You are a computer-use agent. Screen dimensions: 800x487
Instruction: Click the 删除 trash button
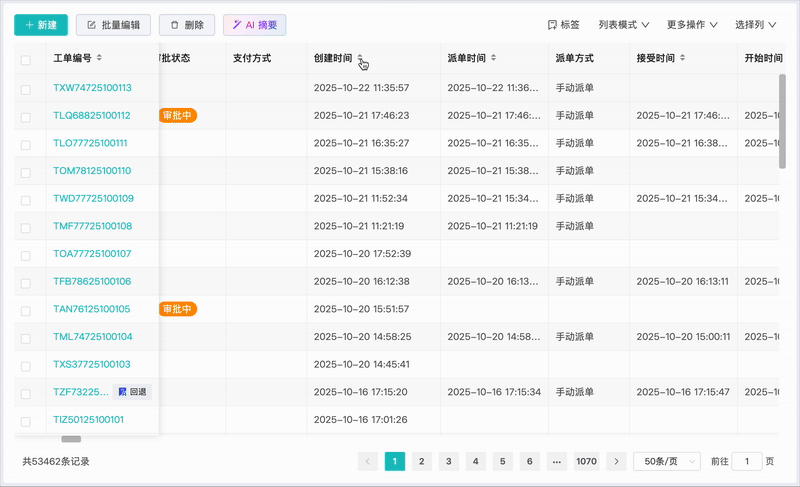click(187, 25)
